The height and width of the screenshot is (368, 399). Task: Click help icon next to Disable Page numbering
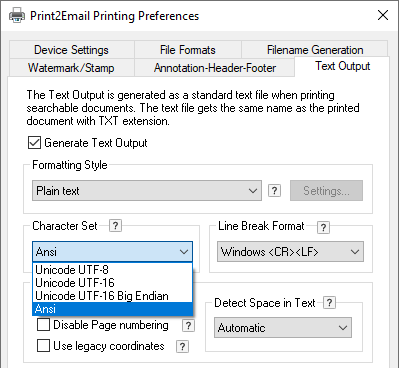(188, 325)
